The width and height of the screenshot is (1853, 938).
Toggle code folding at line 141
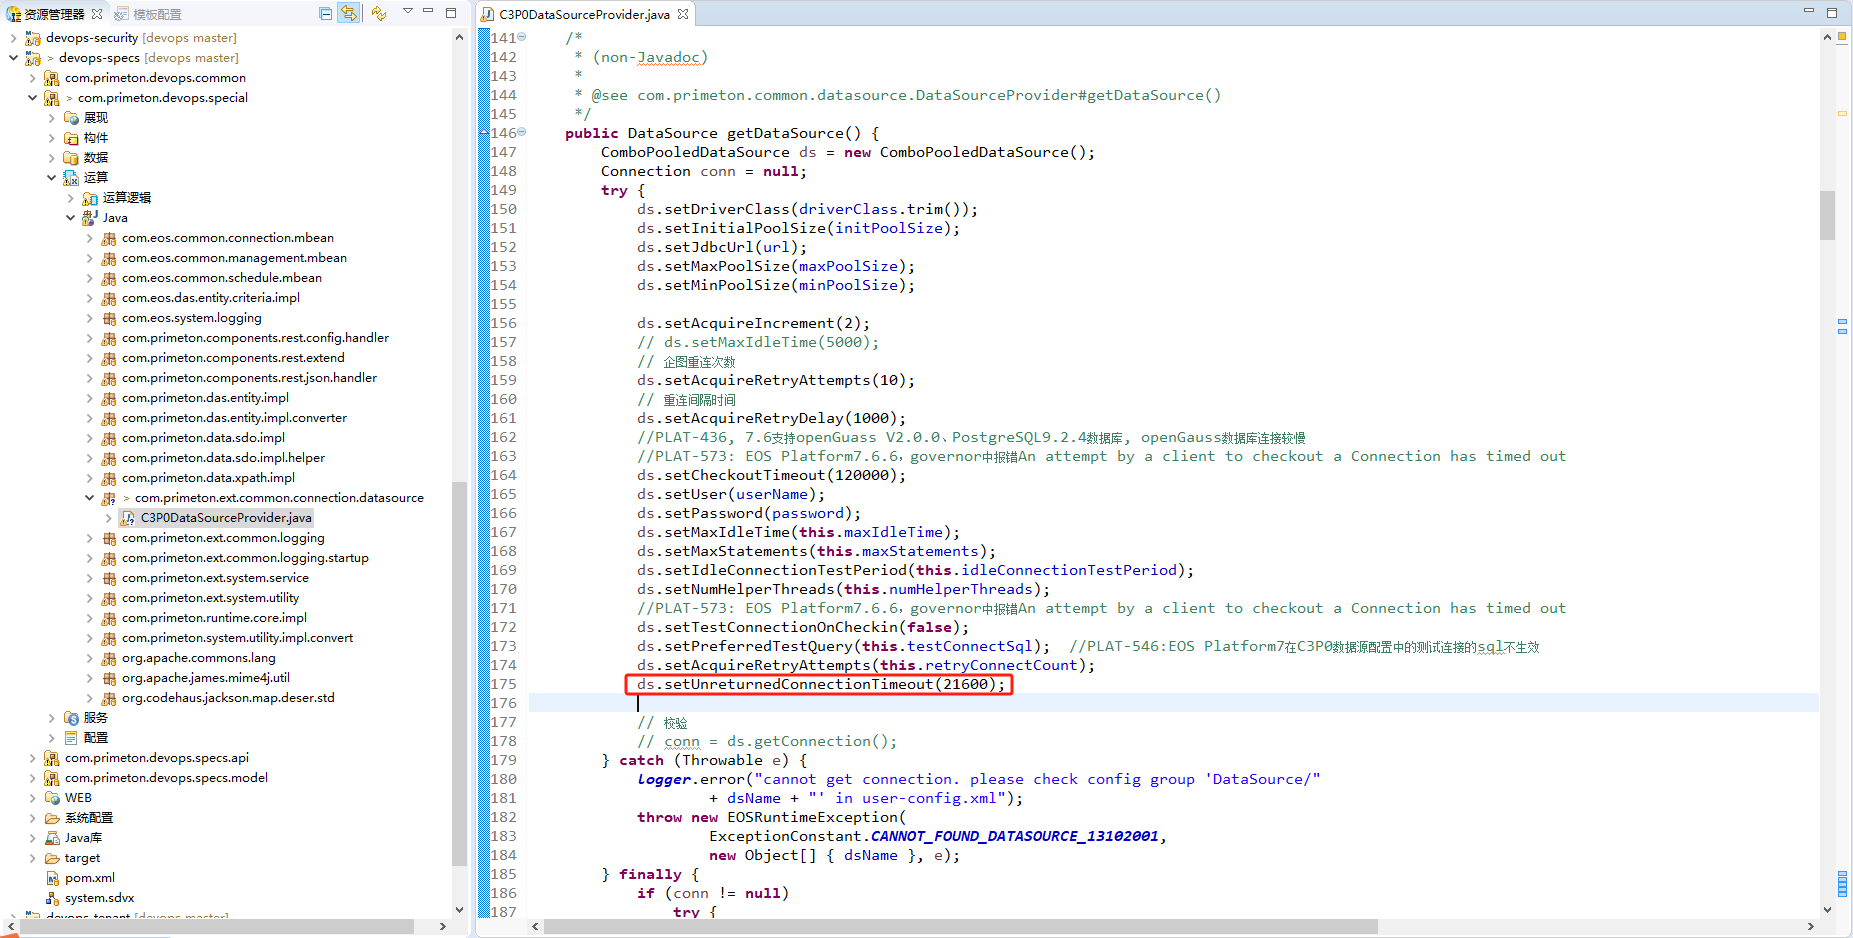coord(522,37)
